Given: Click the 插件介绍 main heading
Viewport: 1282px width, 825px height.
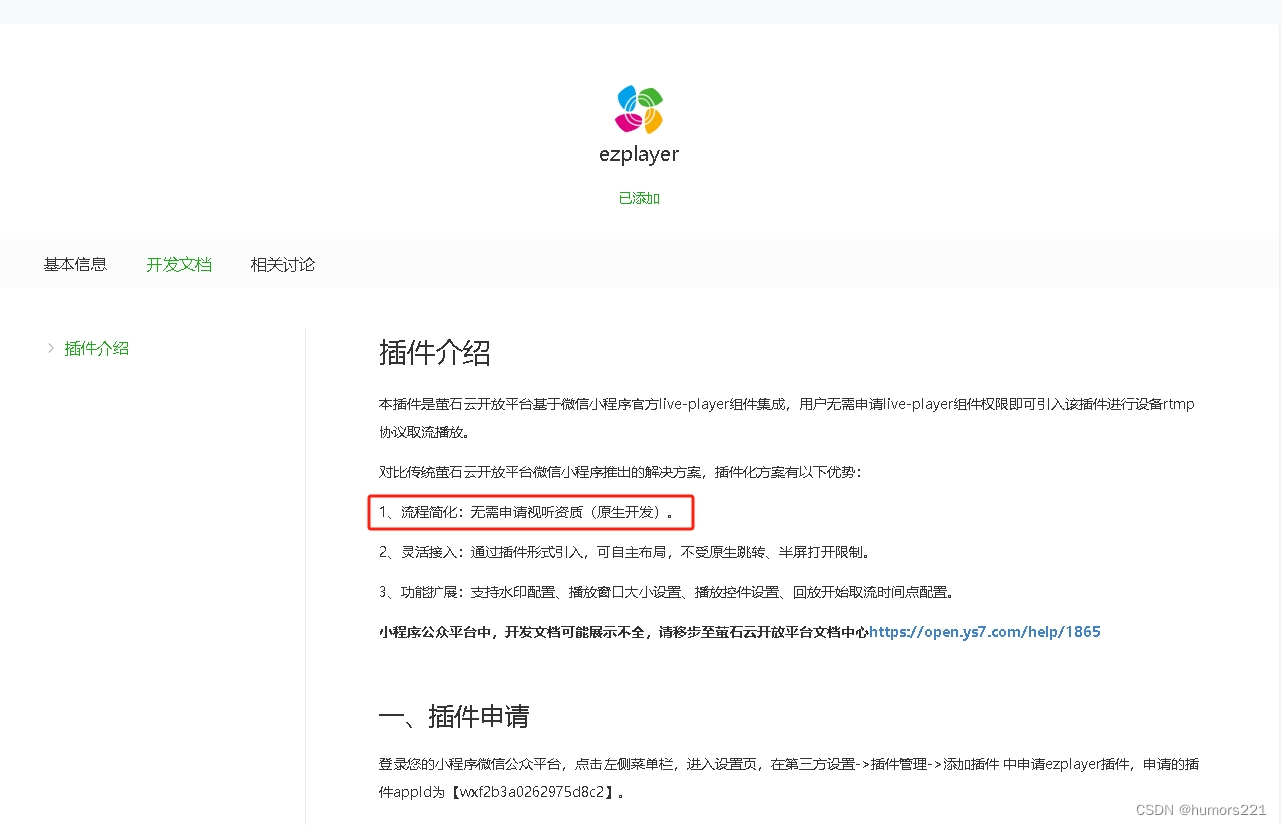Looking at the screenshot, I should pos(435,353).
